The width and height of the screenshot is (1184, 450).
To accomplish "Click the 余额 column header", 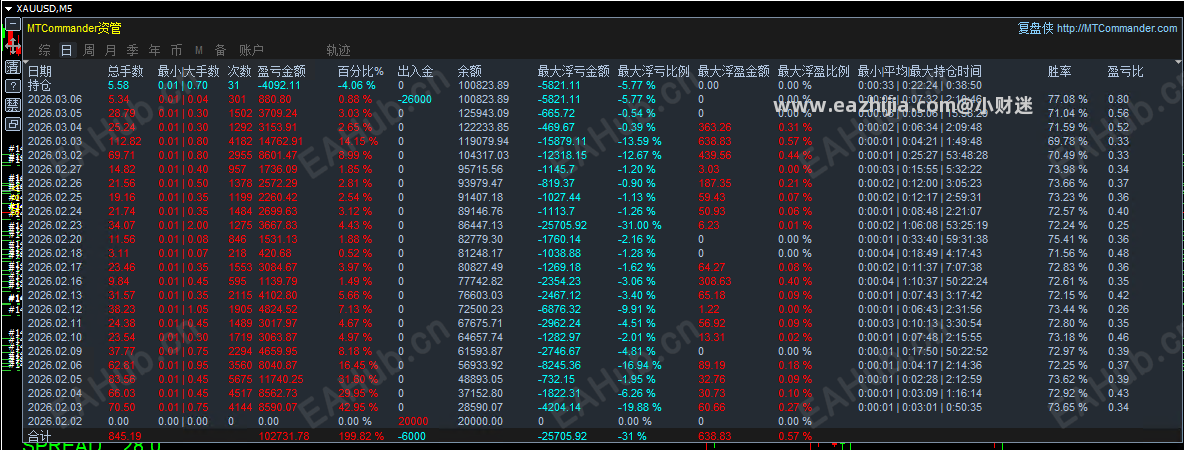I will tap(470, 72).
